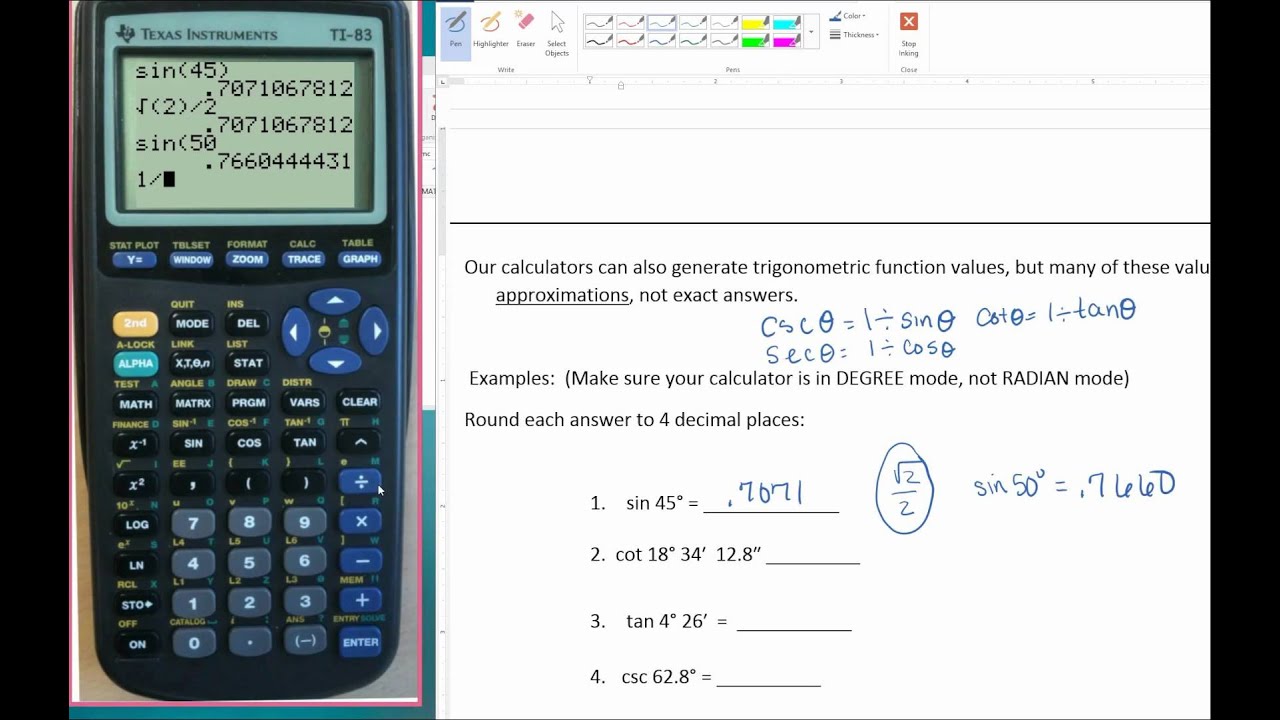Click the number 0 calculator key
Image resolution: width=1280 pixels, height=720 pixels.
(194, 643)
